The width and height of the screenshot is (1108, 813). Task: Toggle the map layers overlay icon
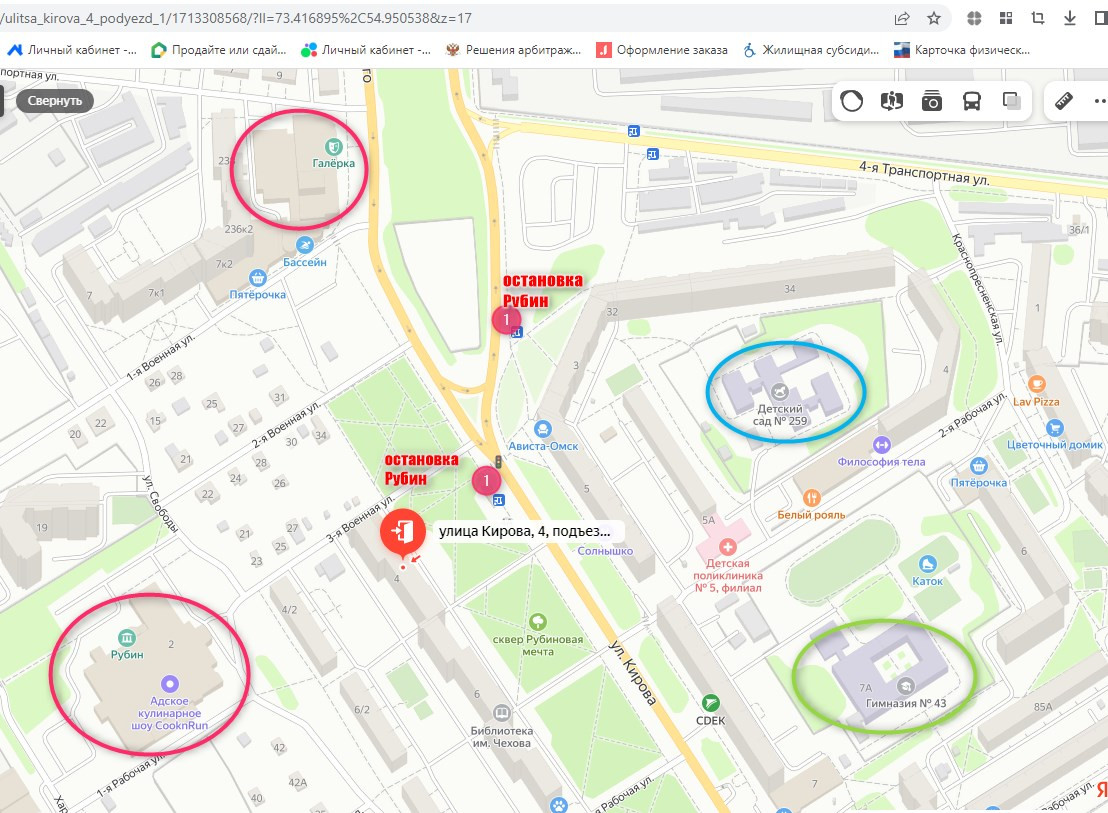(1012, 101)
